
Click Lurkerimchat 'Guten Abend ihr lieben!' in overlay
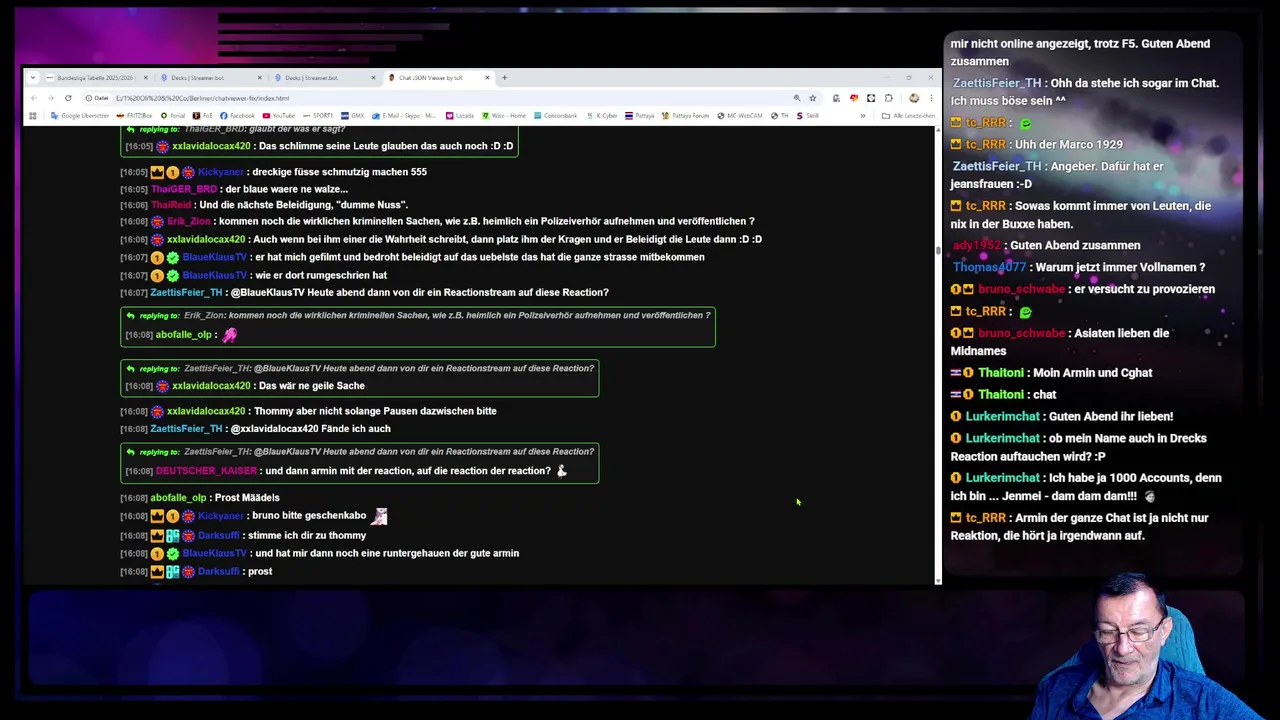point(1111,417)
